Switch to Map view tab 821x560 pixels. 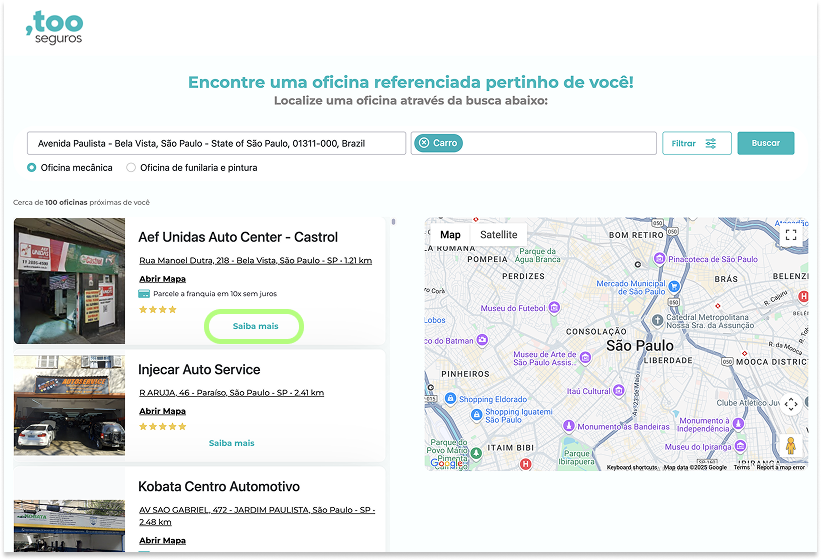450,235
